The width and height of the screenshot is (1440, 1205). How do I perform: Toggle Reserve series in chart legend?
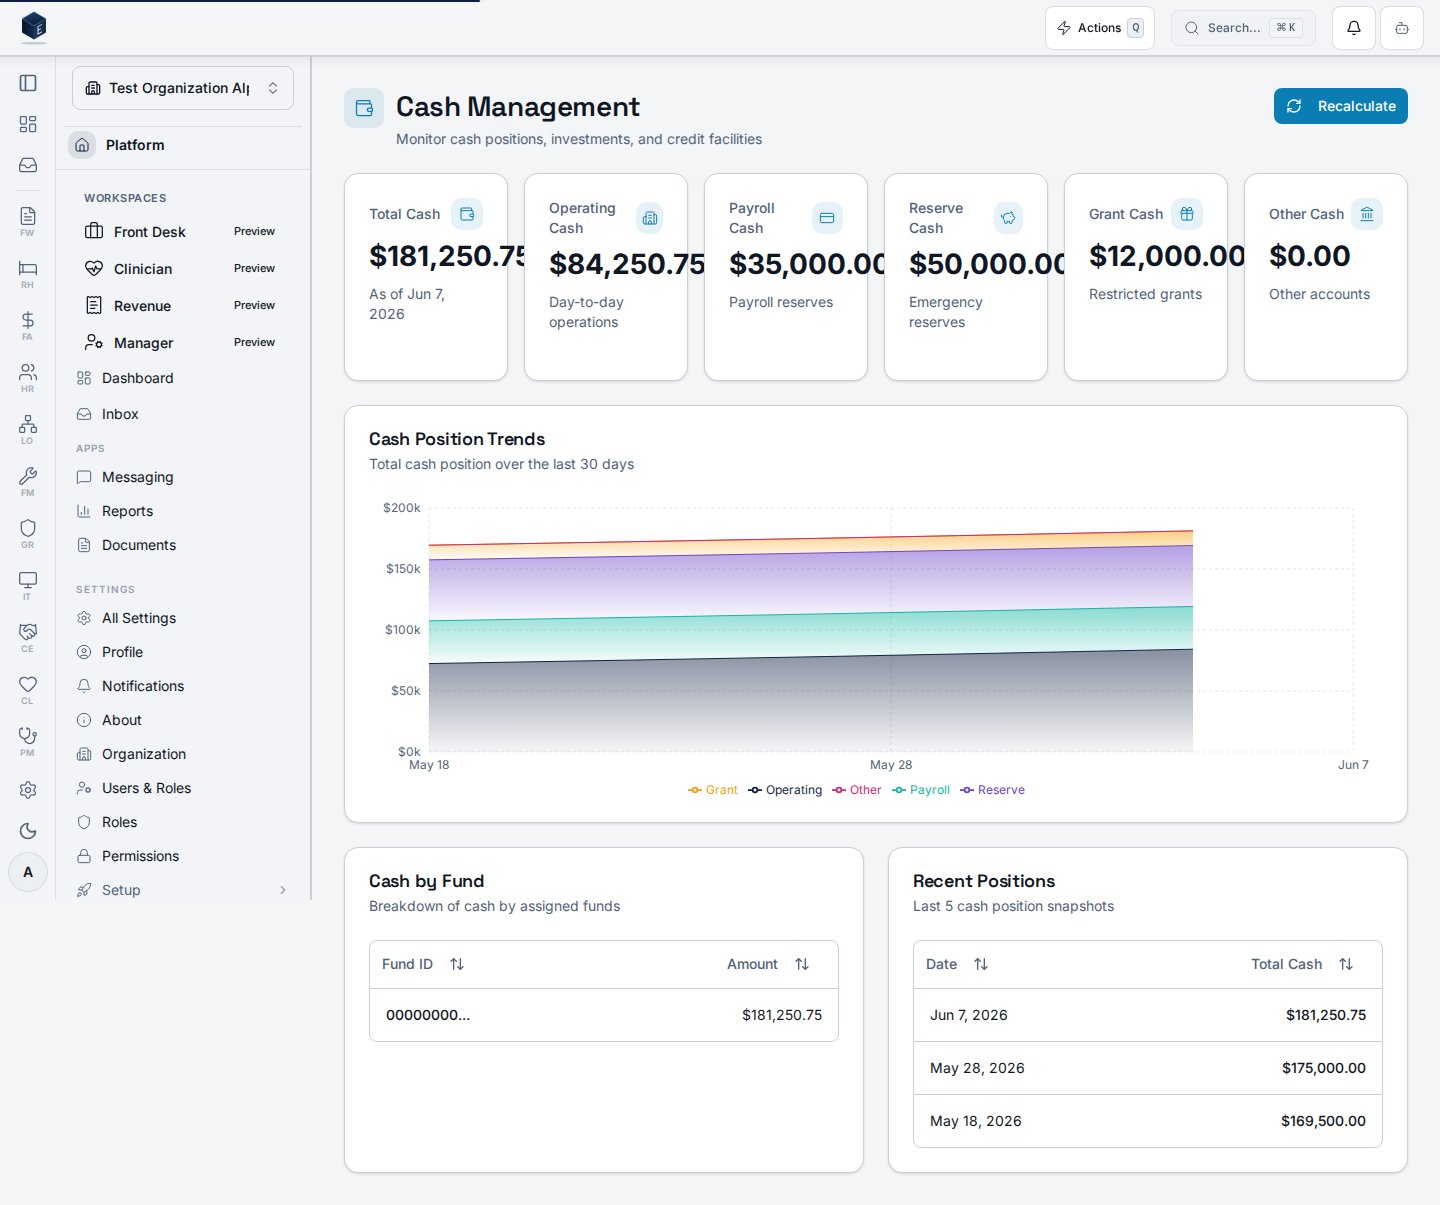[992, 790]
